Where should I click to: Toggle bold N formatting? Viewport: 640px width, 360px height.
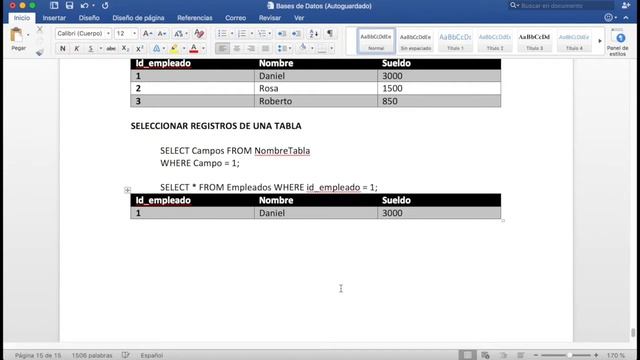pyautogui.click(x=62, y=49)
